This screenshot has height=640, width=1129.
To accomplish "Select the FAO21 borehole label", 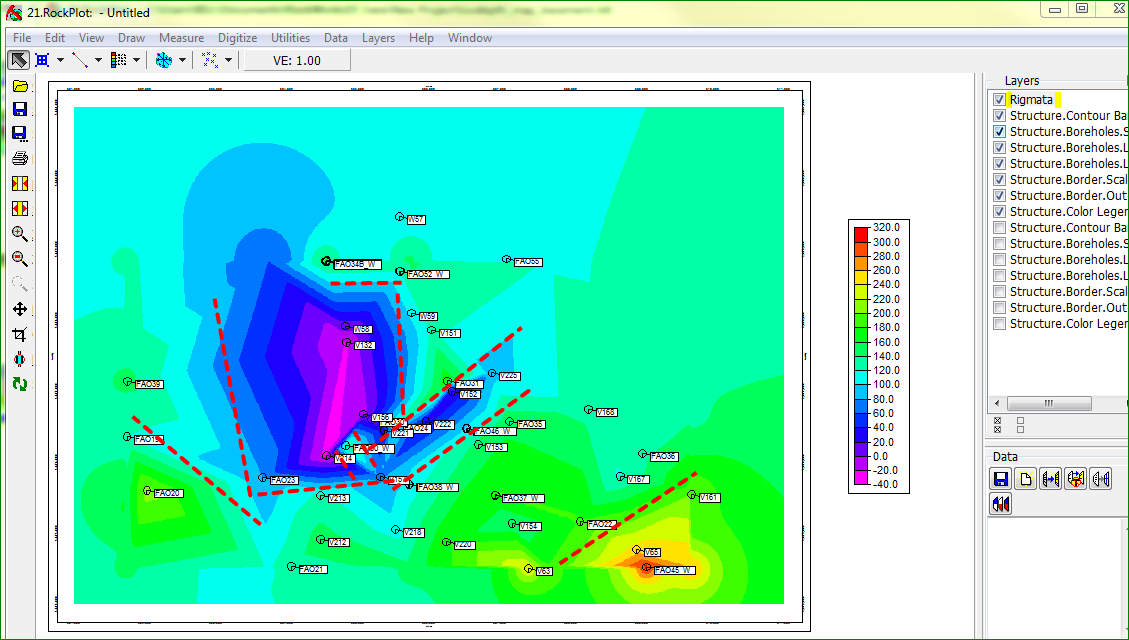I will (x=312, y=569).
